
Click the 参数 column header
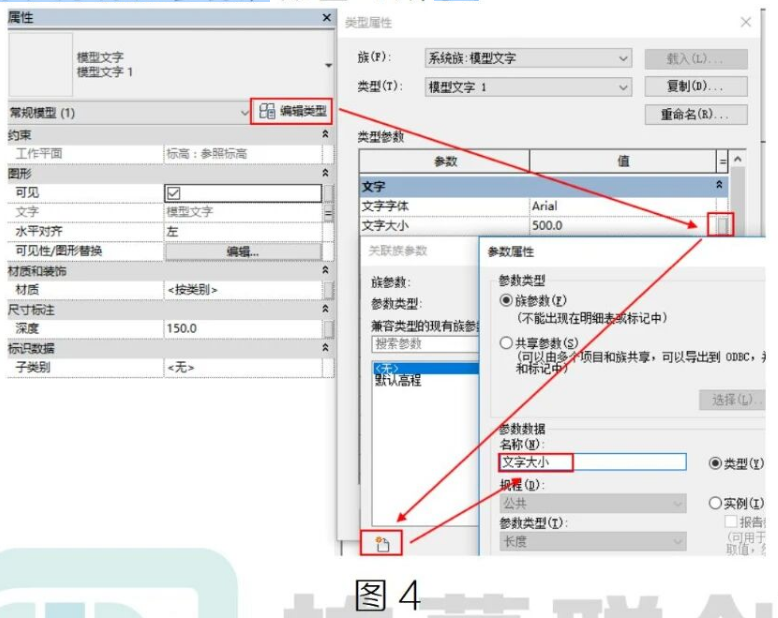(445, 161)
